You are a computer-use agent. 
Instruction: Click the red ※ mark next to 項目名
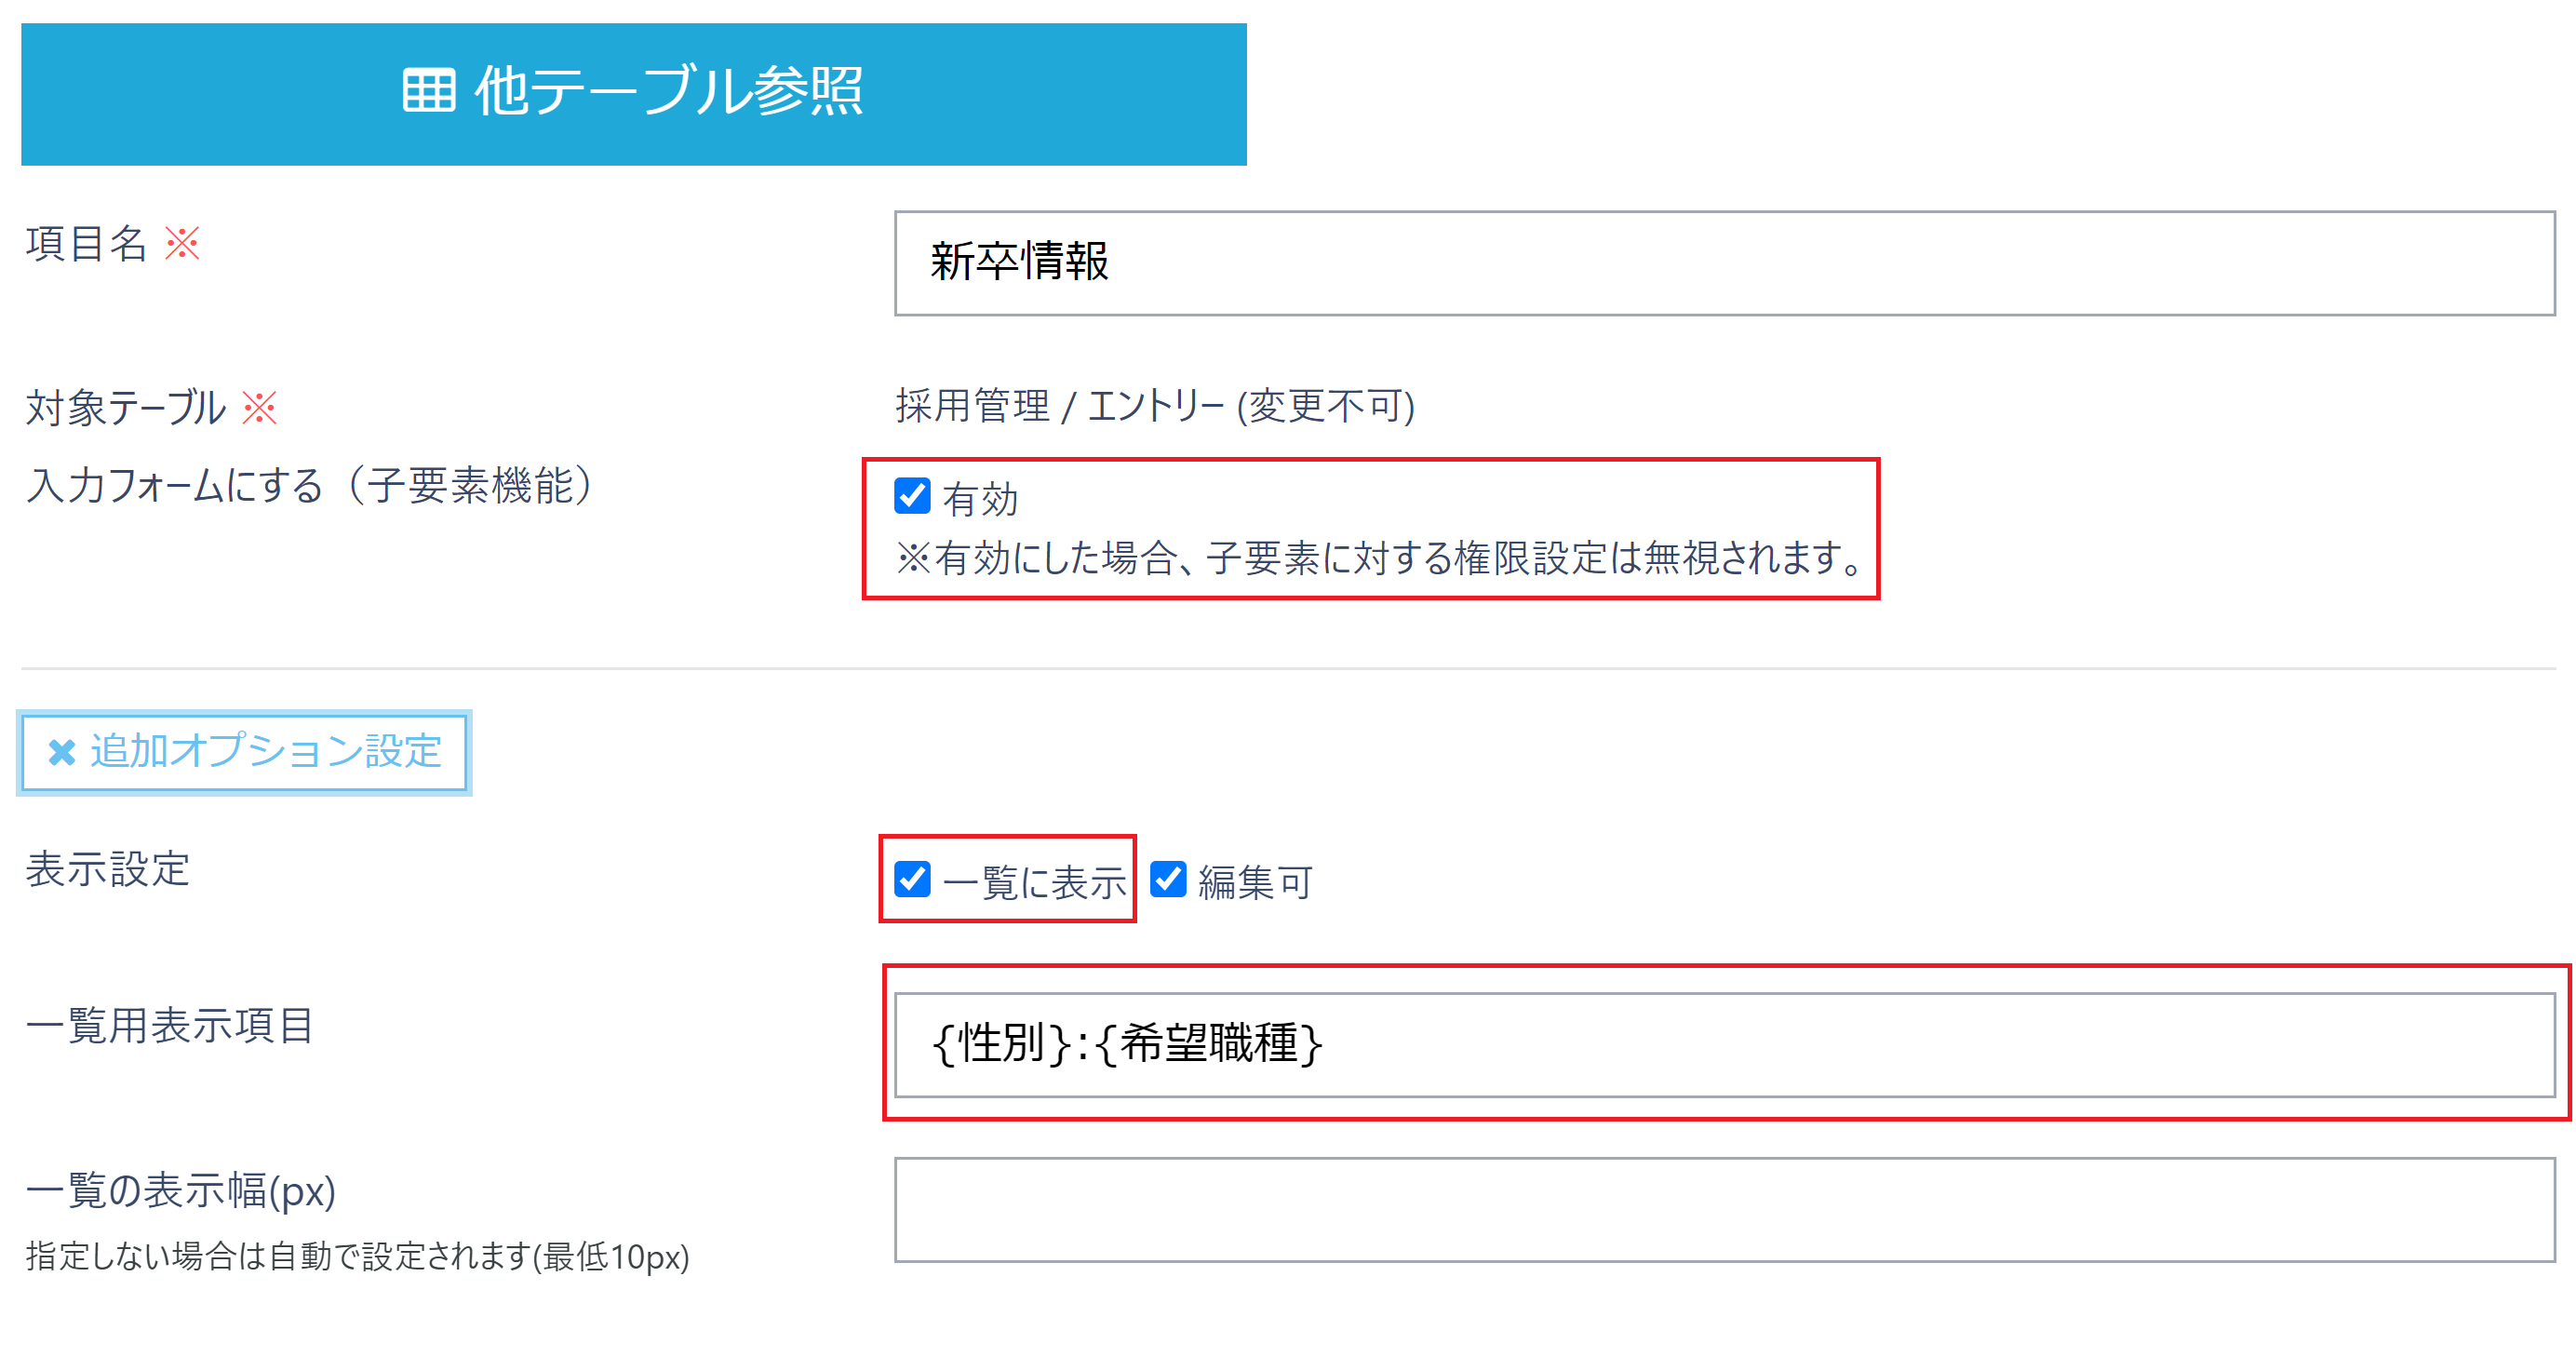[x=182, y=243]
